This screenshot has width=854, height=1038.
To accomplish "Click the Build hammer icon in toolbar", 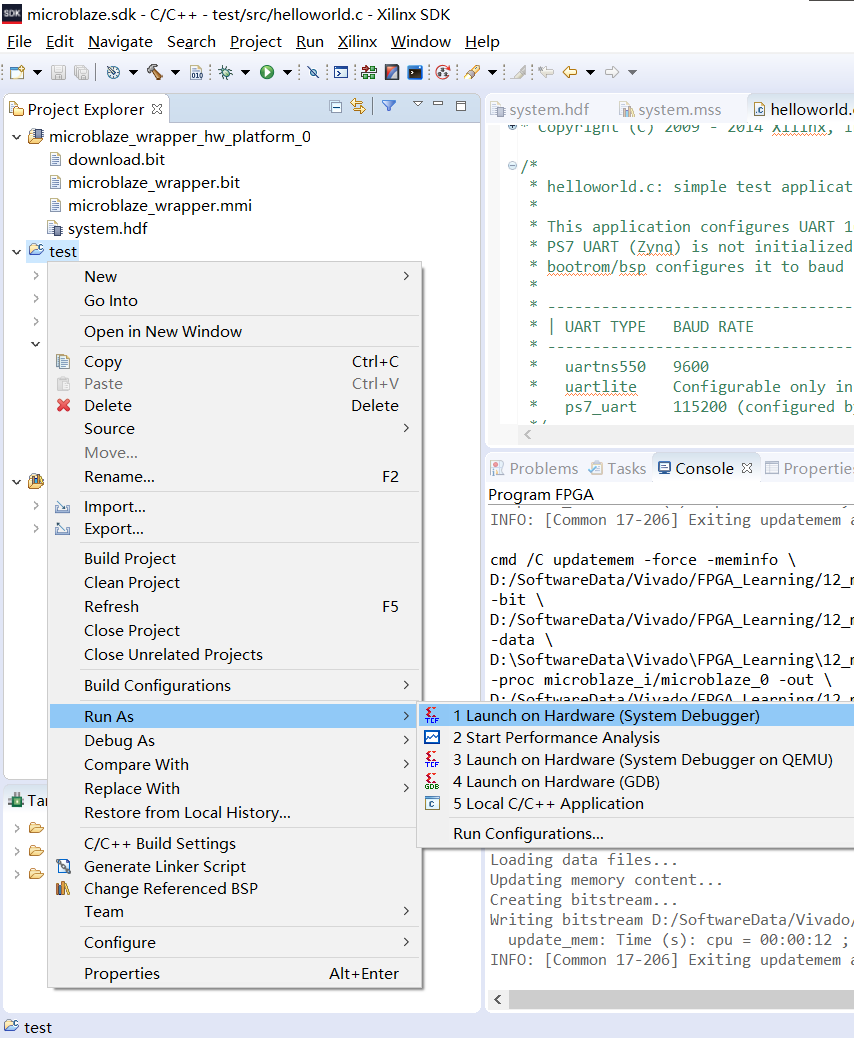I will click(154, 72).
